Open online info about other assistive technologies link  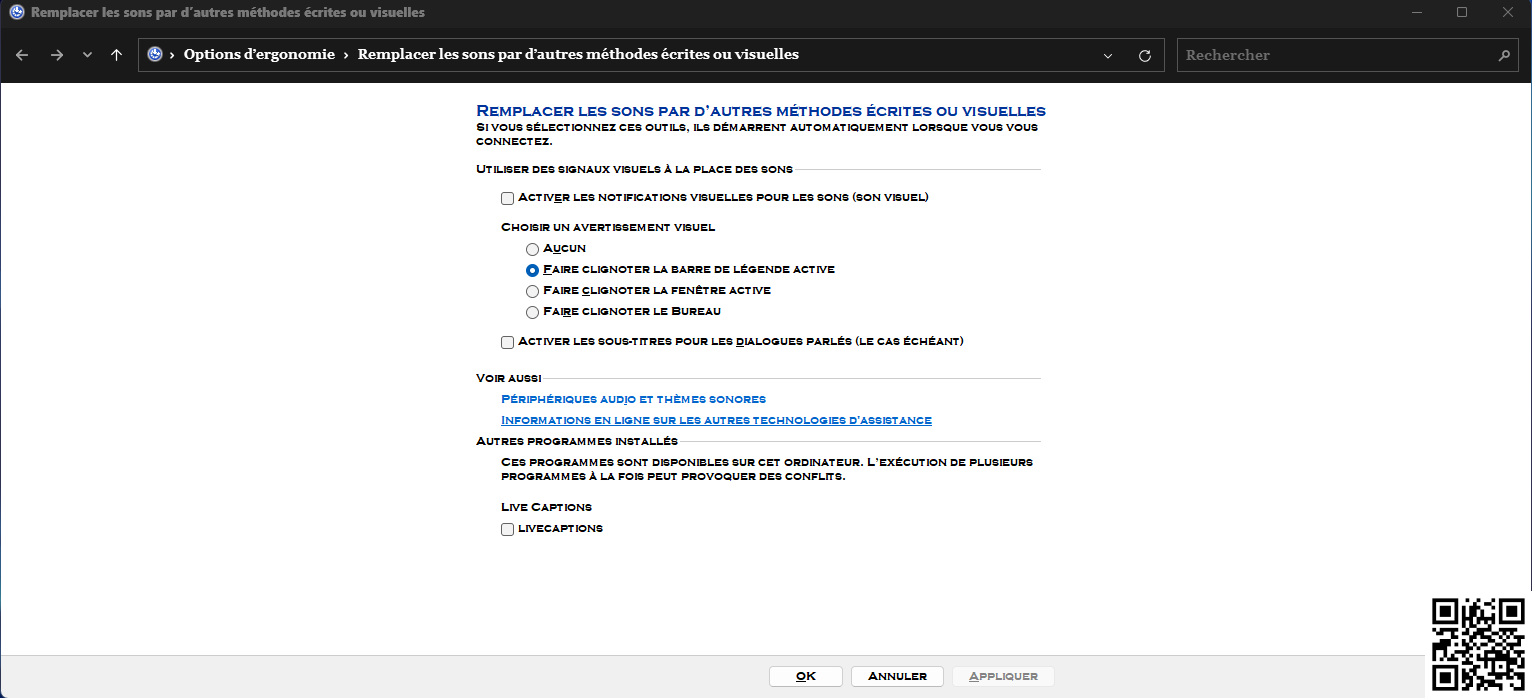click(716, 420)
